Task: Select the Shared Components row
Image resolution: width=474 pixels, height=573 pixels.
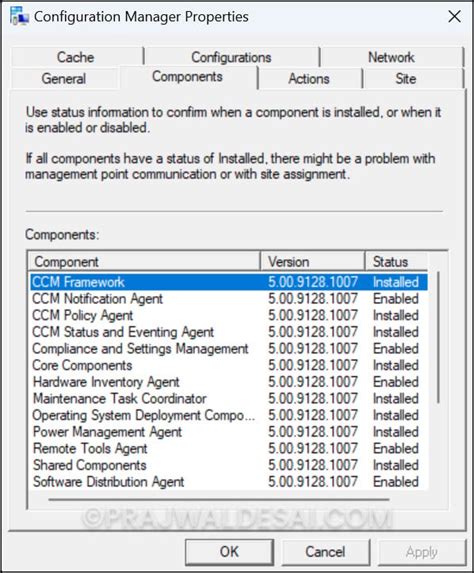Action: (229, 465)
